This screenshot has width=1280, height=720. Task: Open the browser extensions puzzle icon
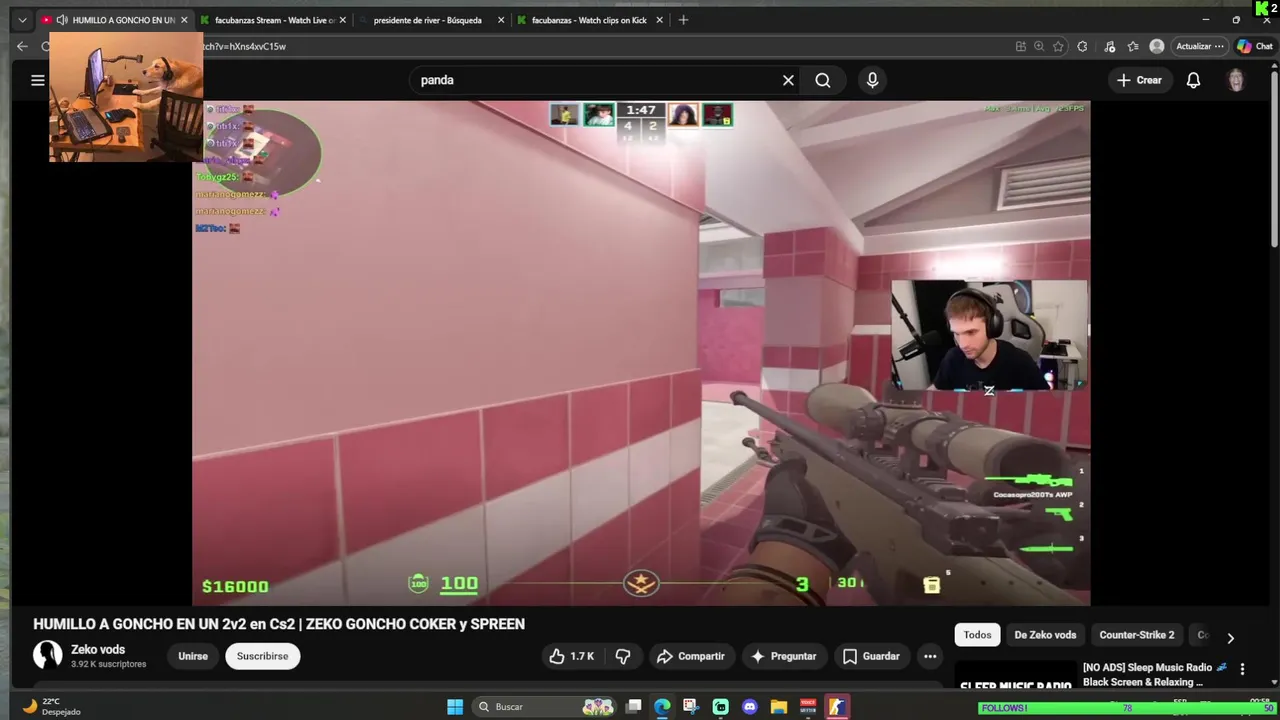click(x=1082, y=46)
